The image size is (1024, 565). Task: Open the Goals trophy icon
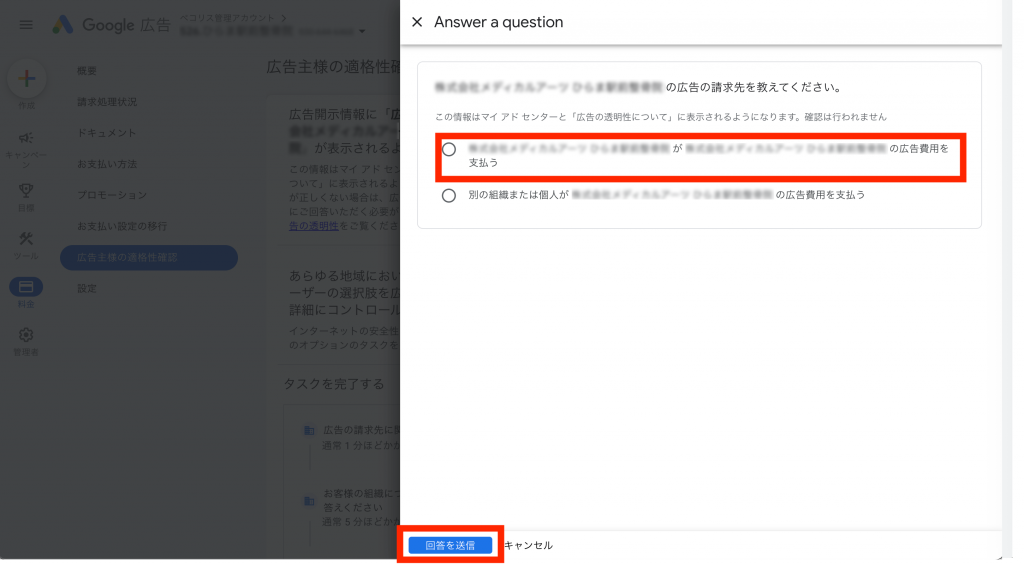click(x=26, y=189)
